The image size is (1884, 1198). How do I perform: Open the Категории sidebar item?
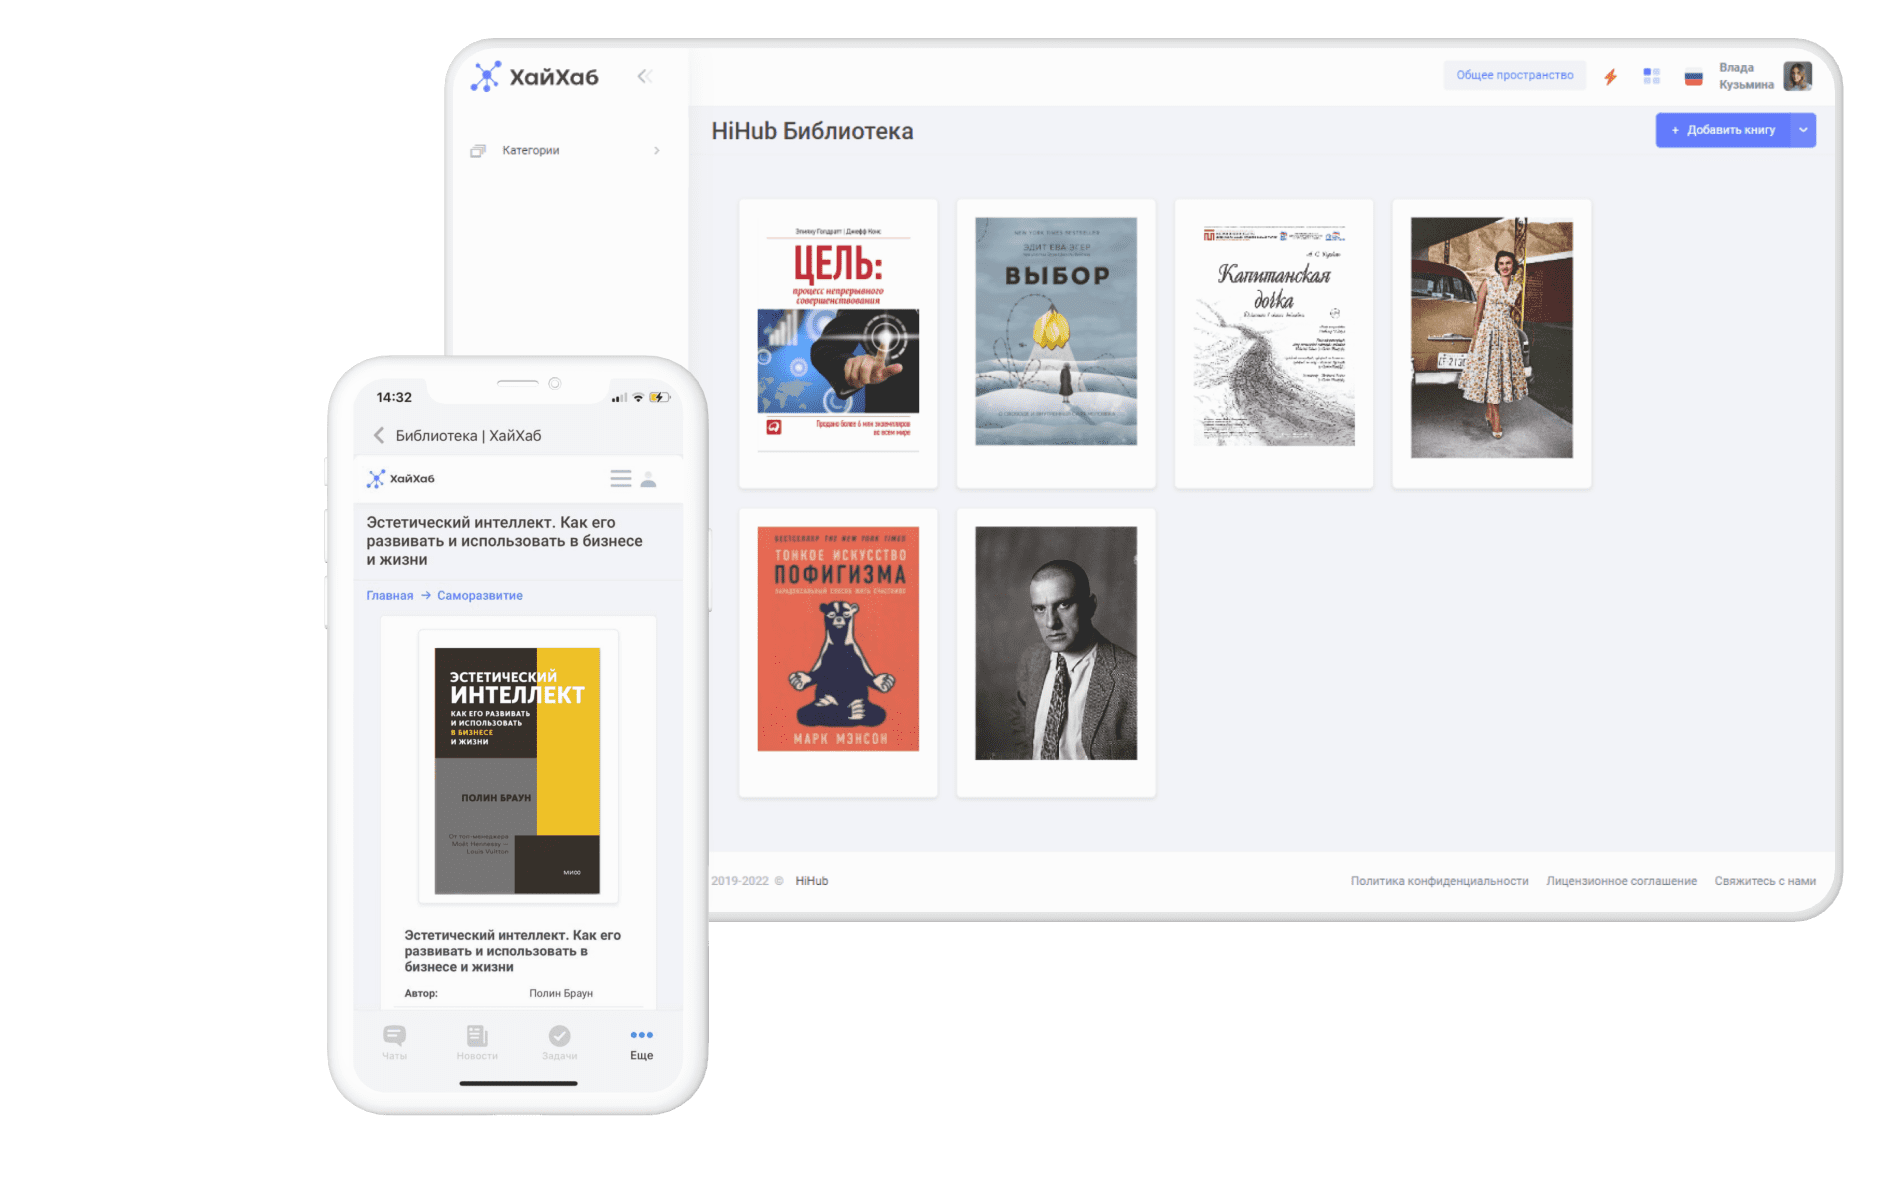[x=565, y=150]
